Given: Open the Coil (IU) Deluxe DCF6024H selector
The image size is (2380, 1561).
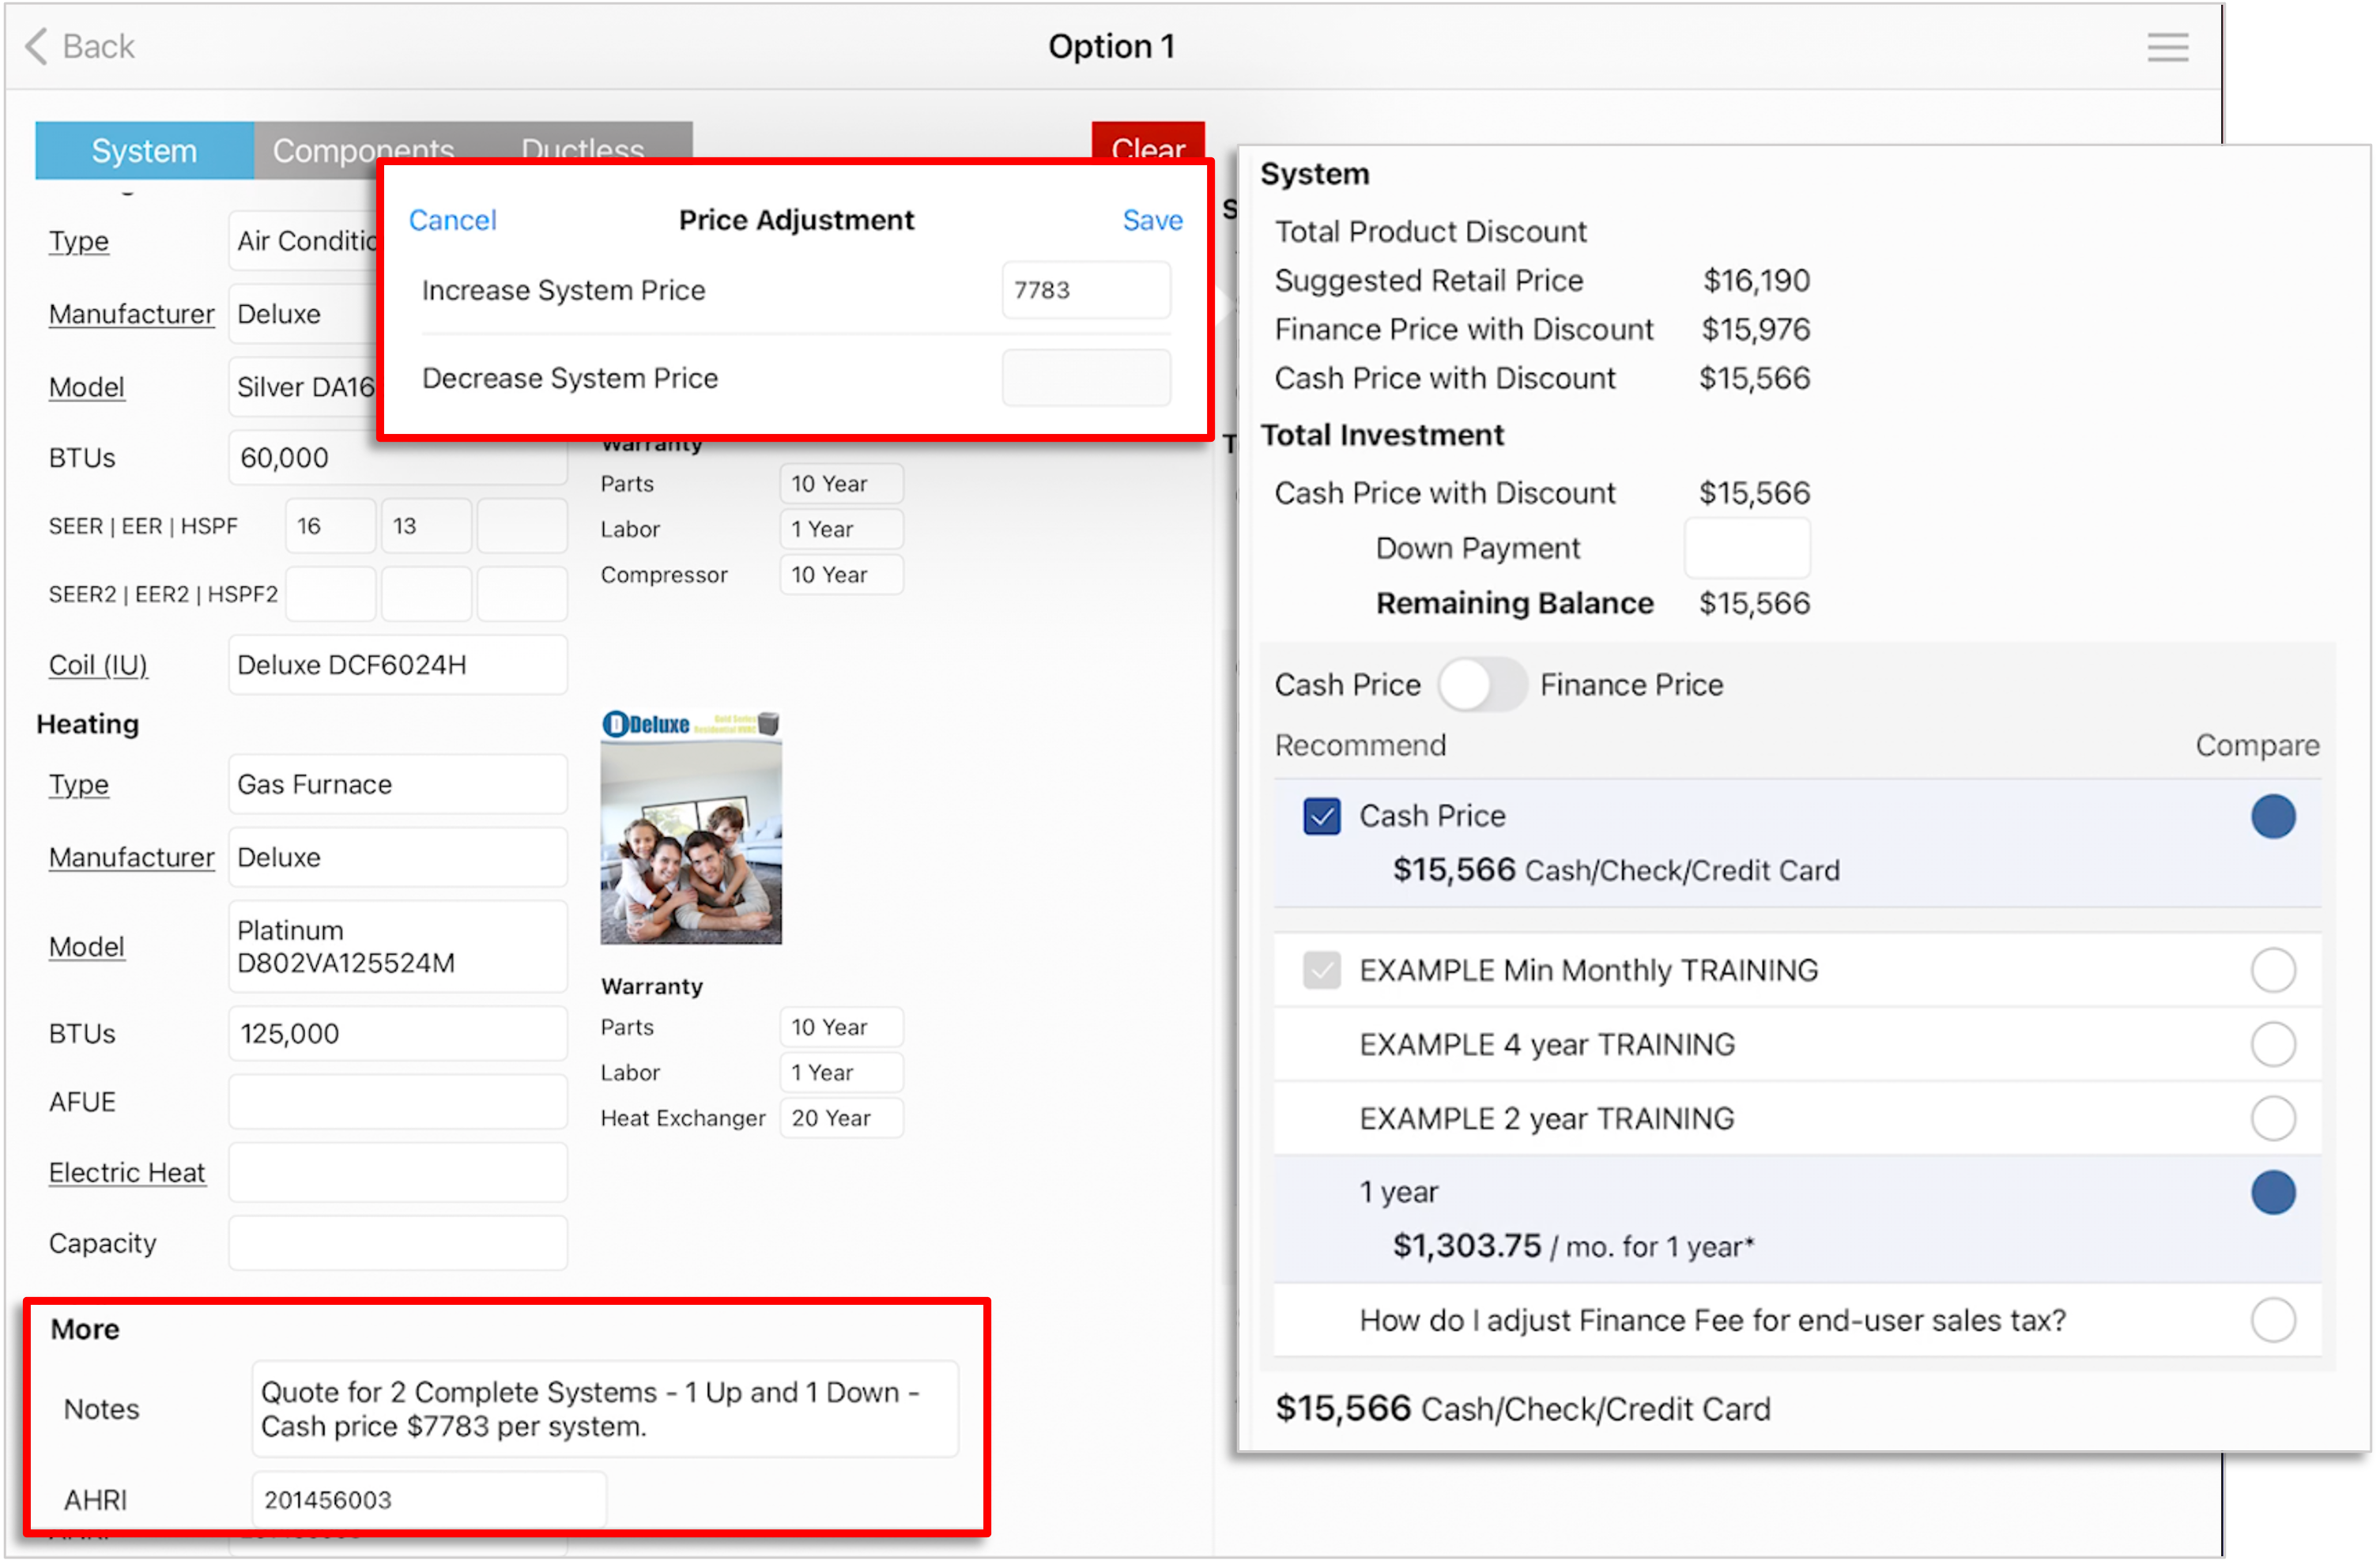Looking at the screenshot, I should click(398, 665).
